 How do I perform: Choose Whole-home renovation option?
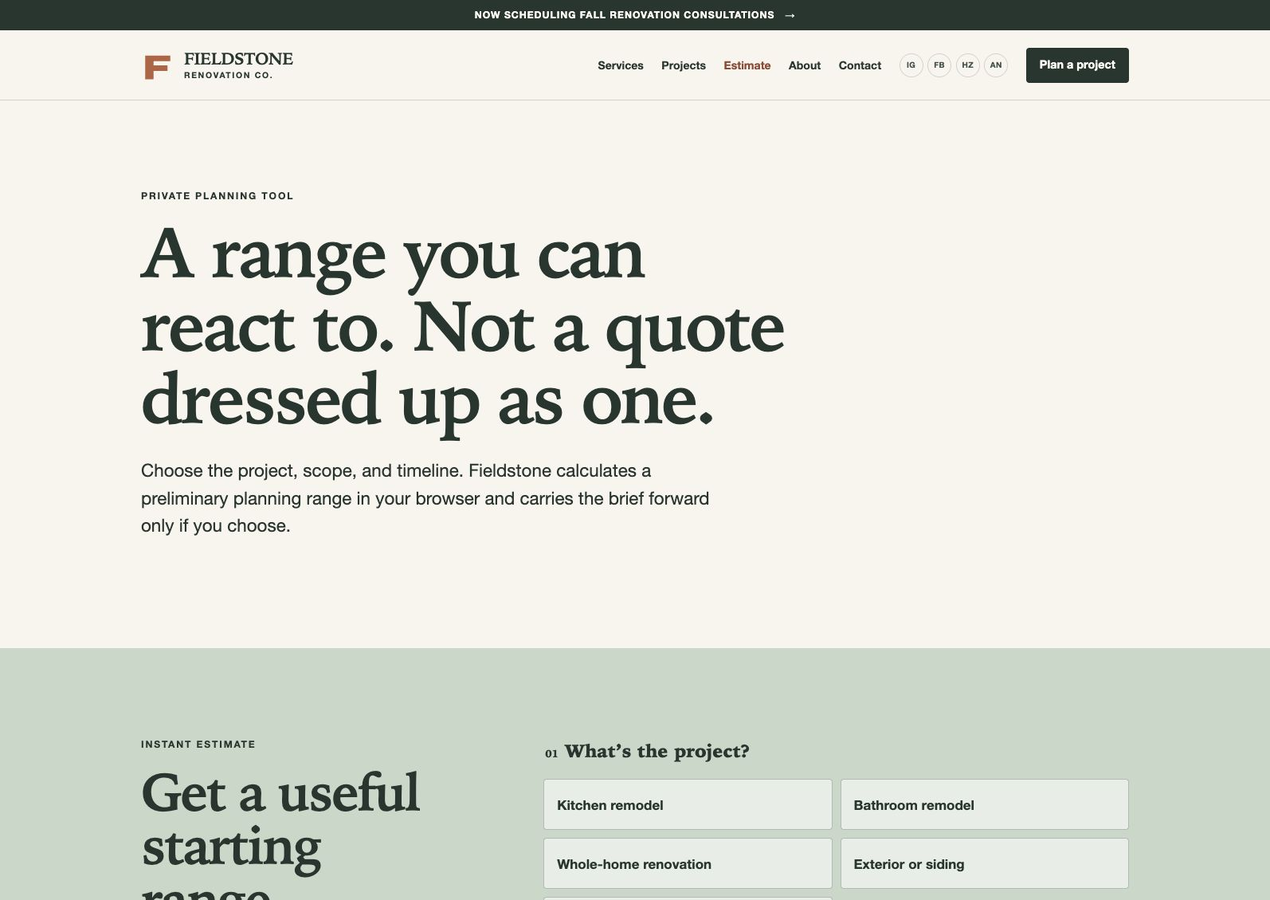(x=688, y=864)
